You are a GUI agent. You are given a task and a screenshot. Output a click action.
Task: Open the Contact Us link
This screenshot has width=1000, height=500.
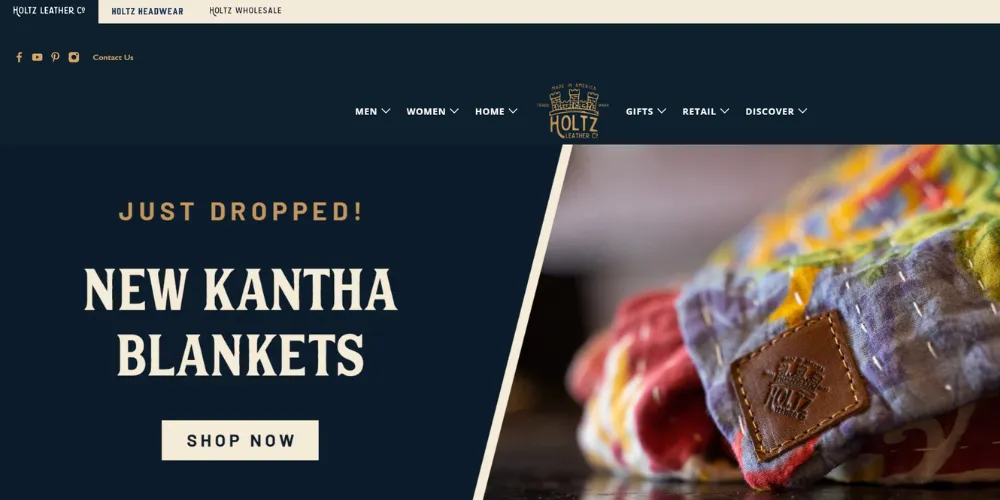(x=113, y=57)
